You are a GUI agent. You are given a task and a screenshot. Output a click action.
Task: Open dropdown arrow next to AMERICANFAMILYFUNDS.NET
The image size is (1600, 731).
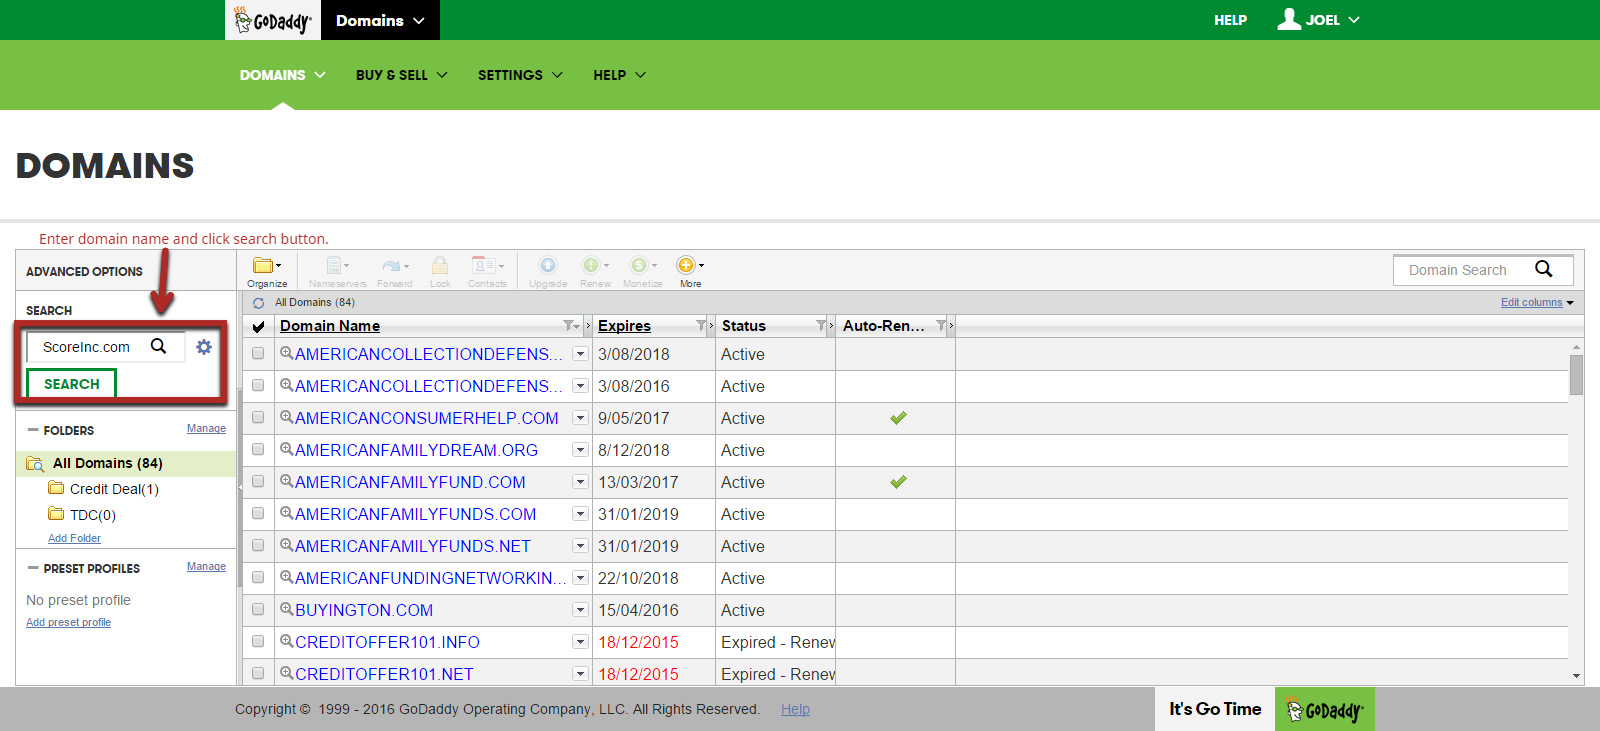[x=580, y=546]
